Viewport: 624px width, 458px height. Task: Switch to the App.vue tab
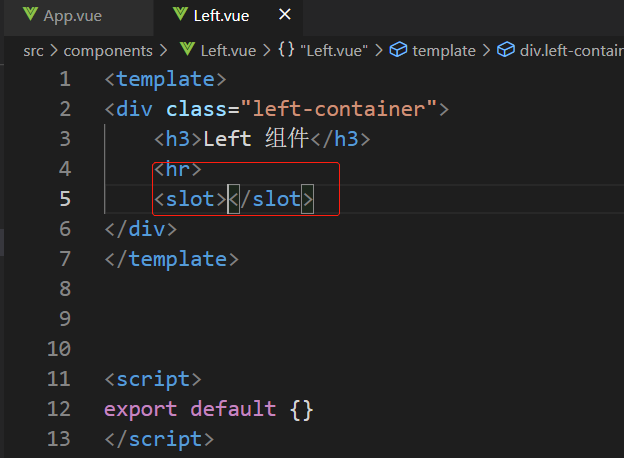(x=73, y=16)
